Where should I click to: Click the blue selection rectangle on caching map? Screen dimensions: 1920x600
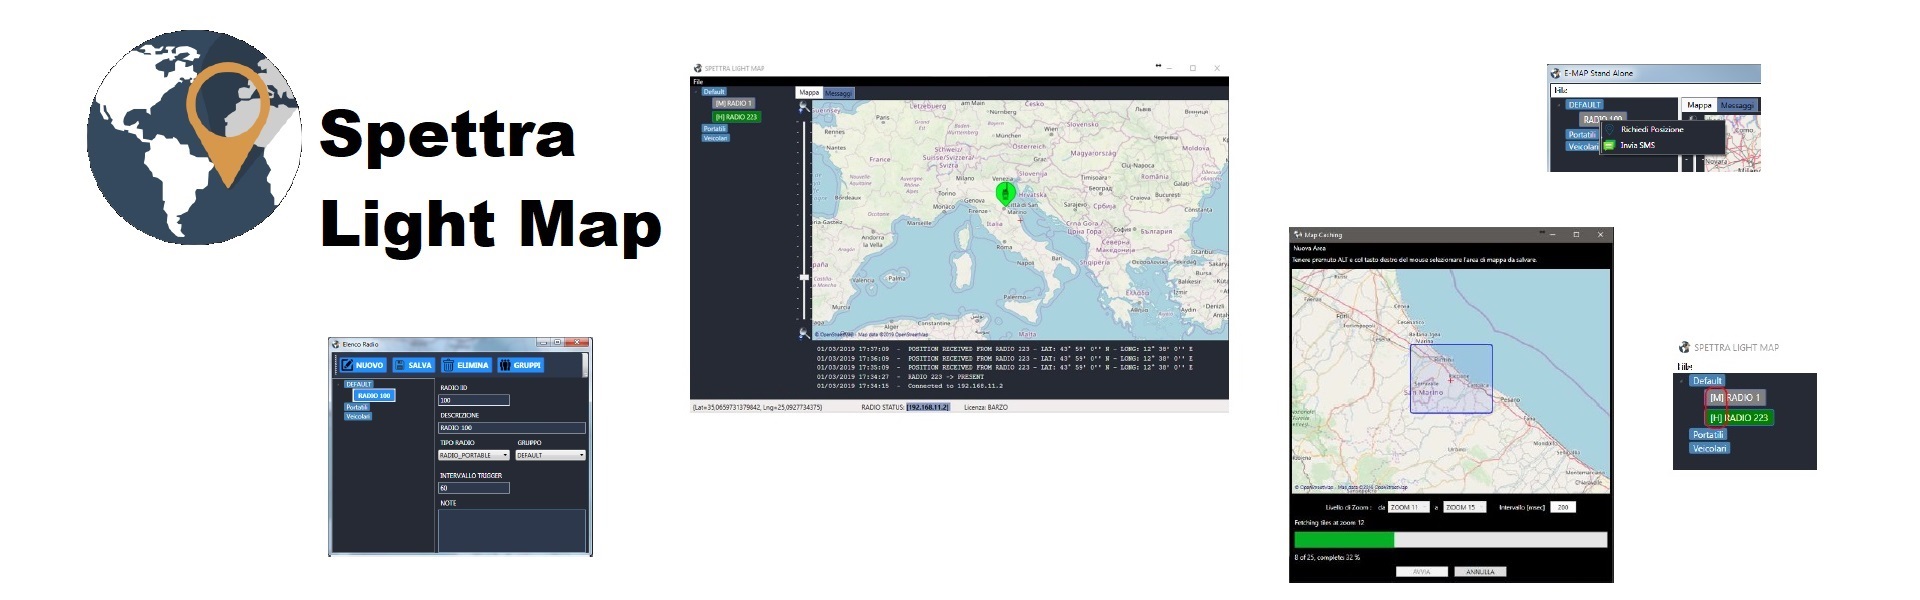1452,379
